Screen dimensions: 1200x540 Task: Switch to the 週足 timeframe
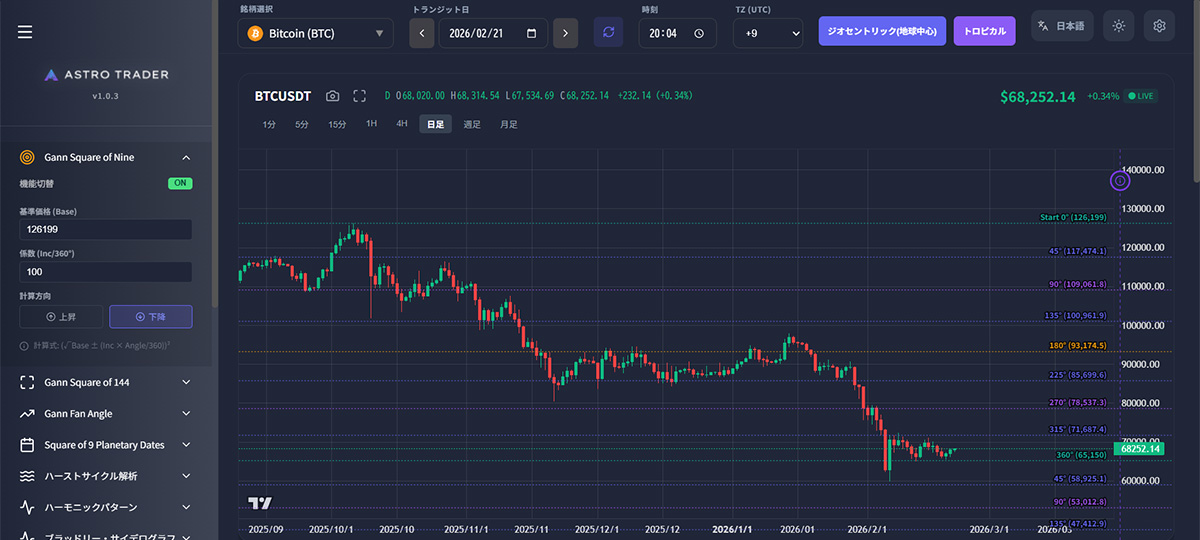(472, 124)
